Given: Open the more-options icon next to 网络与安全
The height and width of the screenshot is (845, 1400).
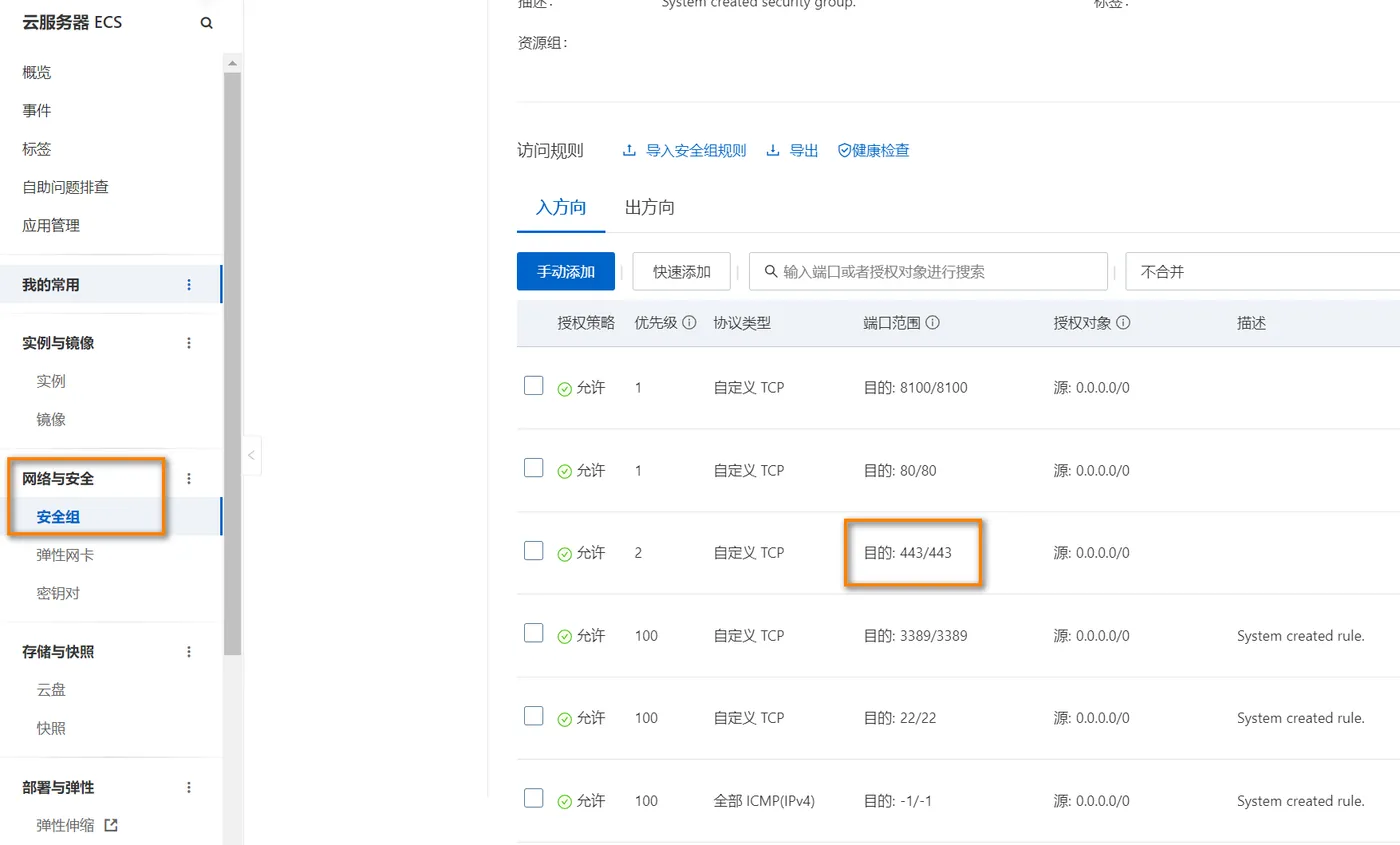Looking at the screenshot, I should tap(189, 479).
